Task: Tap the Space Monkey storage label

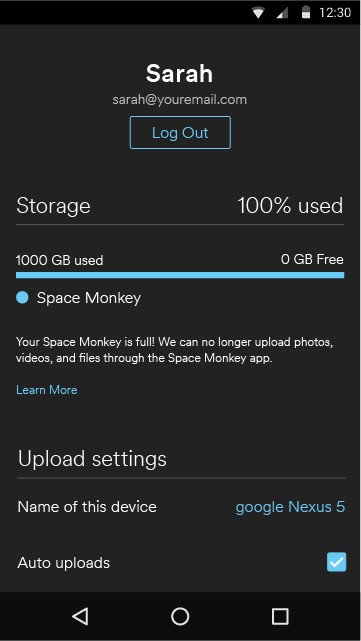Action: pyautogui.click(x=89, y=298)
